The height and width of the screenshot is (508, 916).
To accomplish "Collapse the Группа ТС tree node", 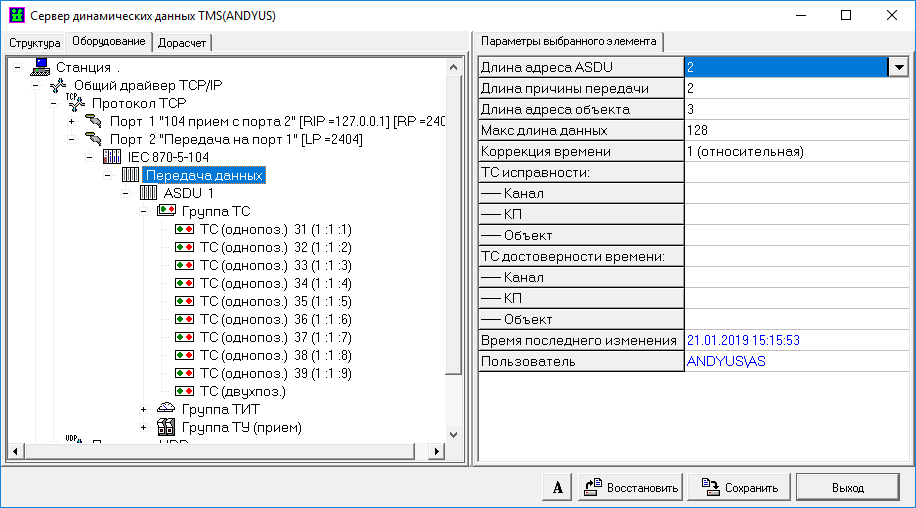I will pyautogui.click(x=143, y=211).
